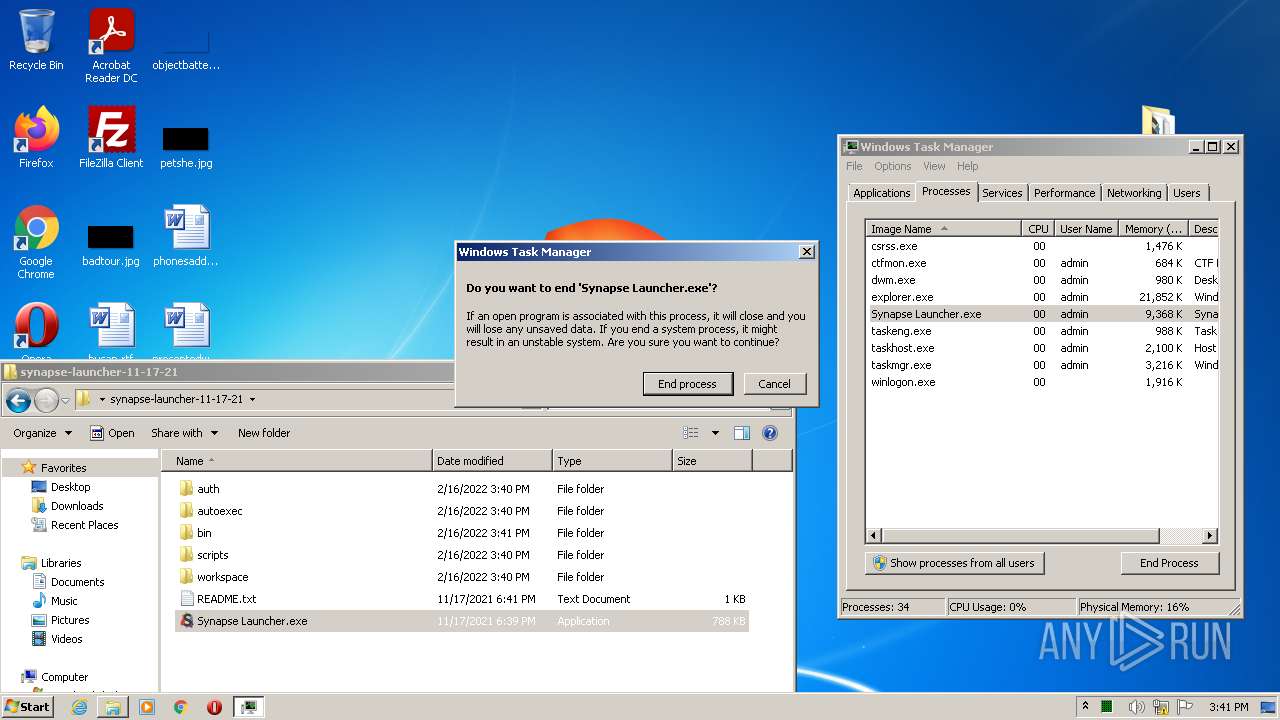This screenshot has width=1280, height=720.
Task: Close the Task Manager confirmation dialog
Action: [x=807, y=252]
